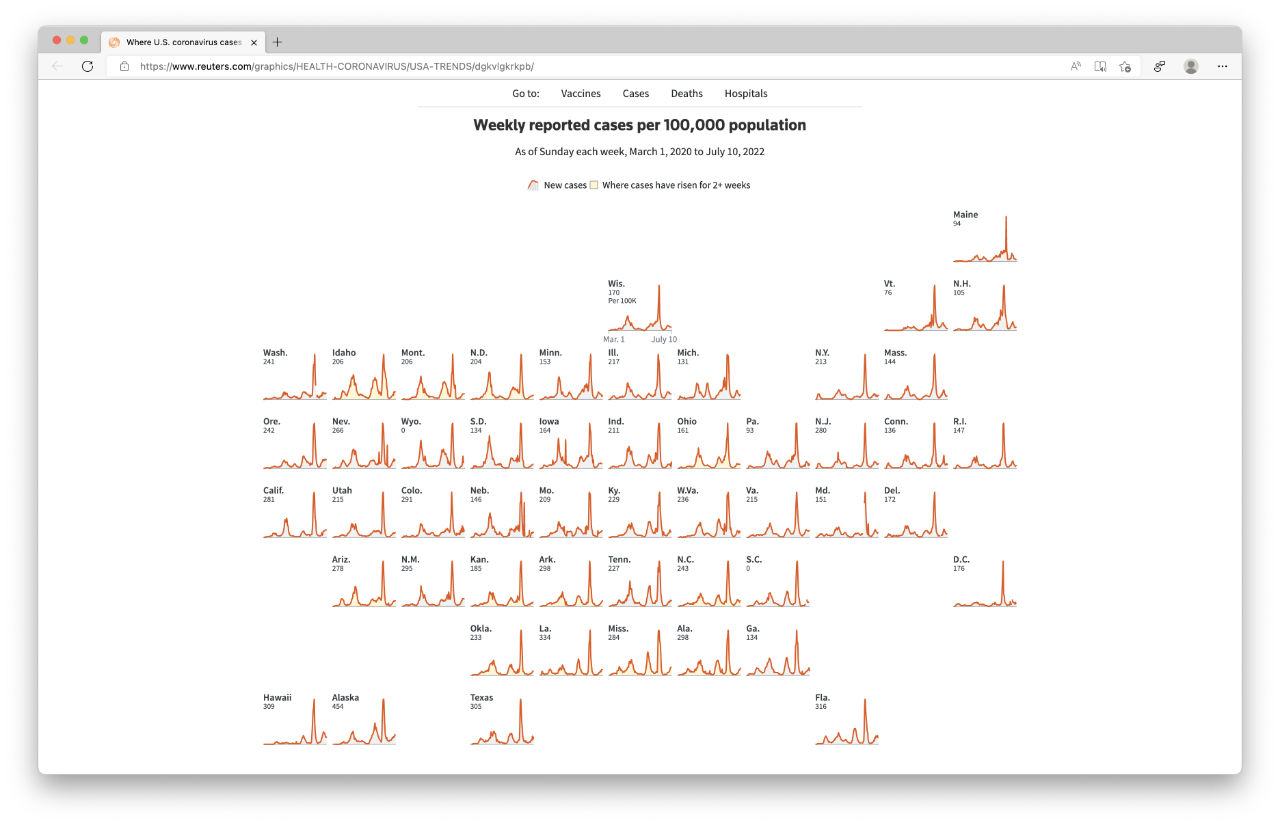
Task: Open a new tab with plus button
Action: tap(277, 42)
